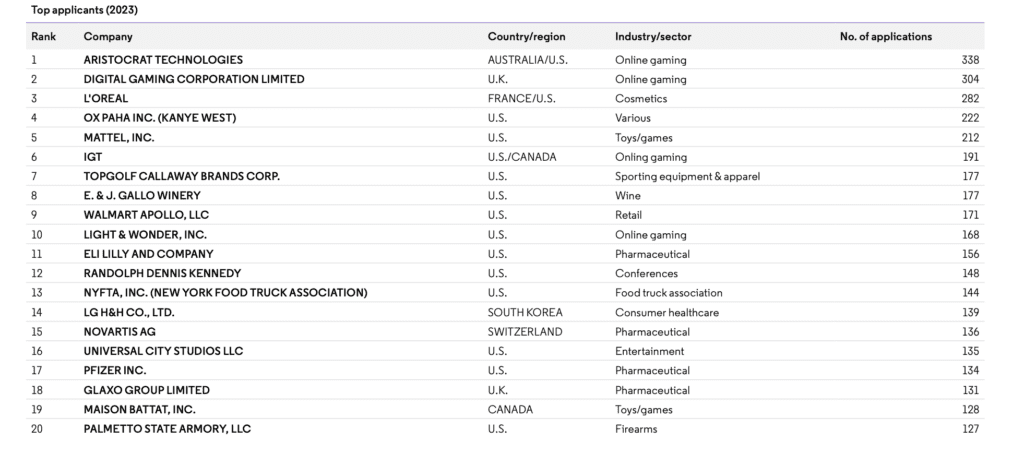Select the ARISTOCRAT TECHNOLOGIES company name
Image resolution: width=1024 pixels, height=453 pixels.
(x=163, y=60)
